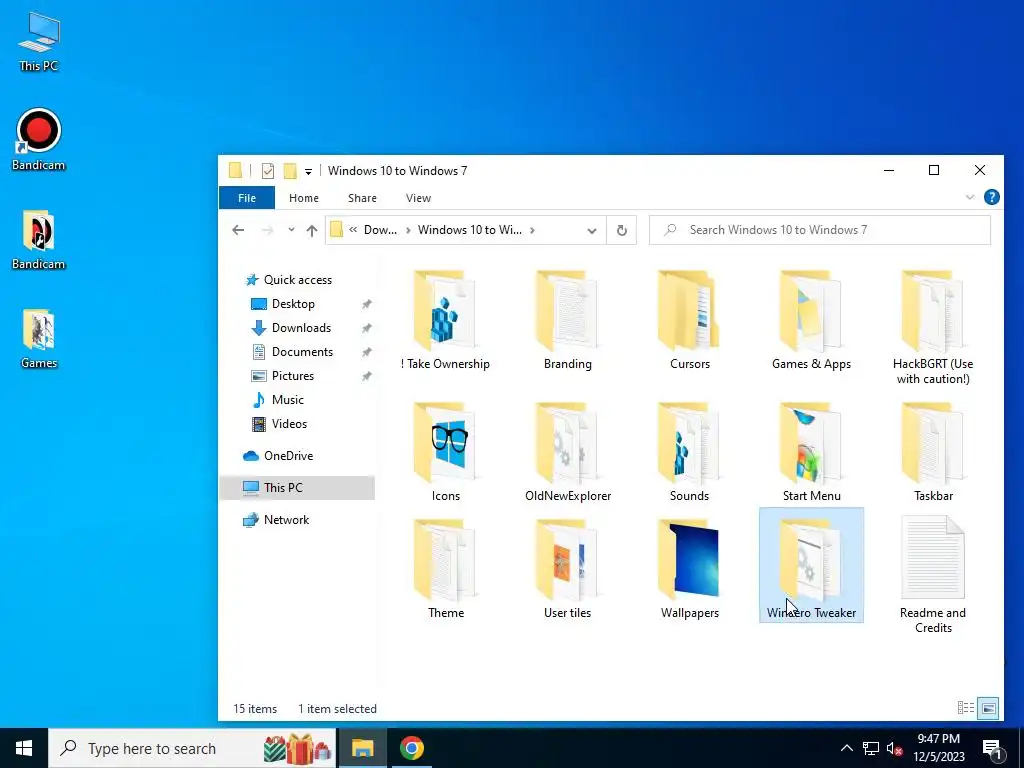Open the address bar history dropdown
This screenshot has height=768, width=1024.
coord(592,230)
